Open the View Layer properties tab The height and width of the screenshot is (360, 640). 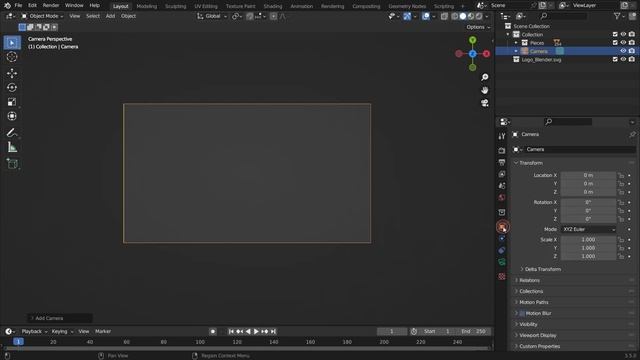pos(502,174)
